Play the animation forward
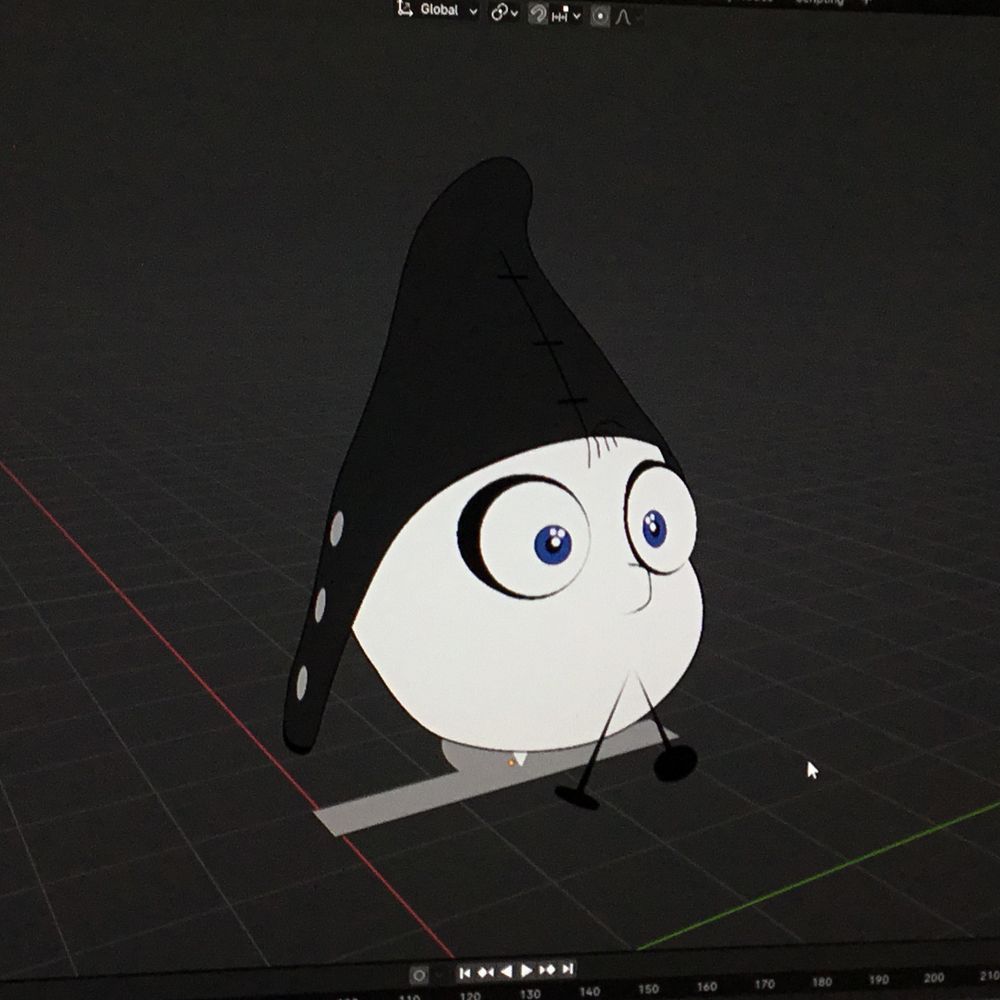Screen dimensions: 1000x1000 [x=527, y=971]
